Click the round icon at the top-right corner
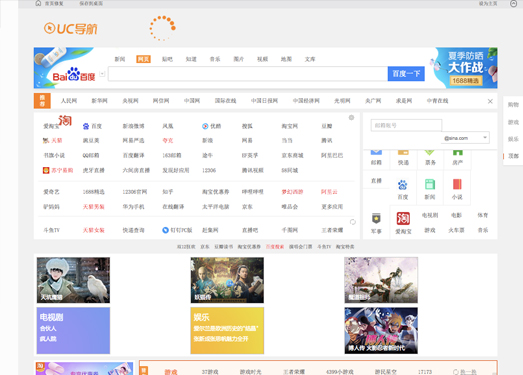The width and height of the screenshot is (523, 375). click(x=514, y=3)
